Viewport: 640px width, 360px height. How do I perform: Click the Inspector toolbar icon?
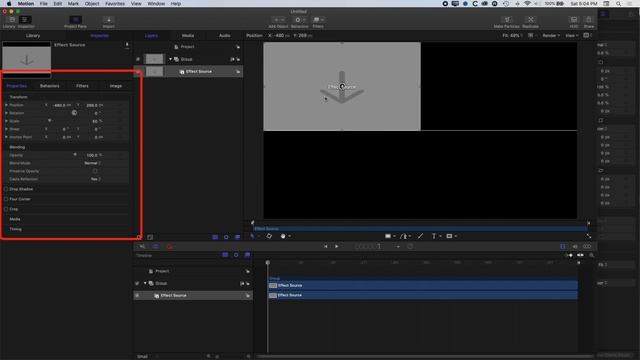pos(25,20)
